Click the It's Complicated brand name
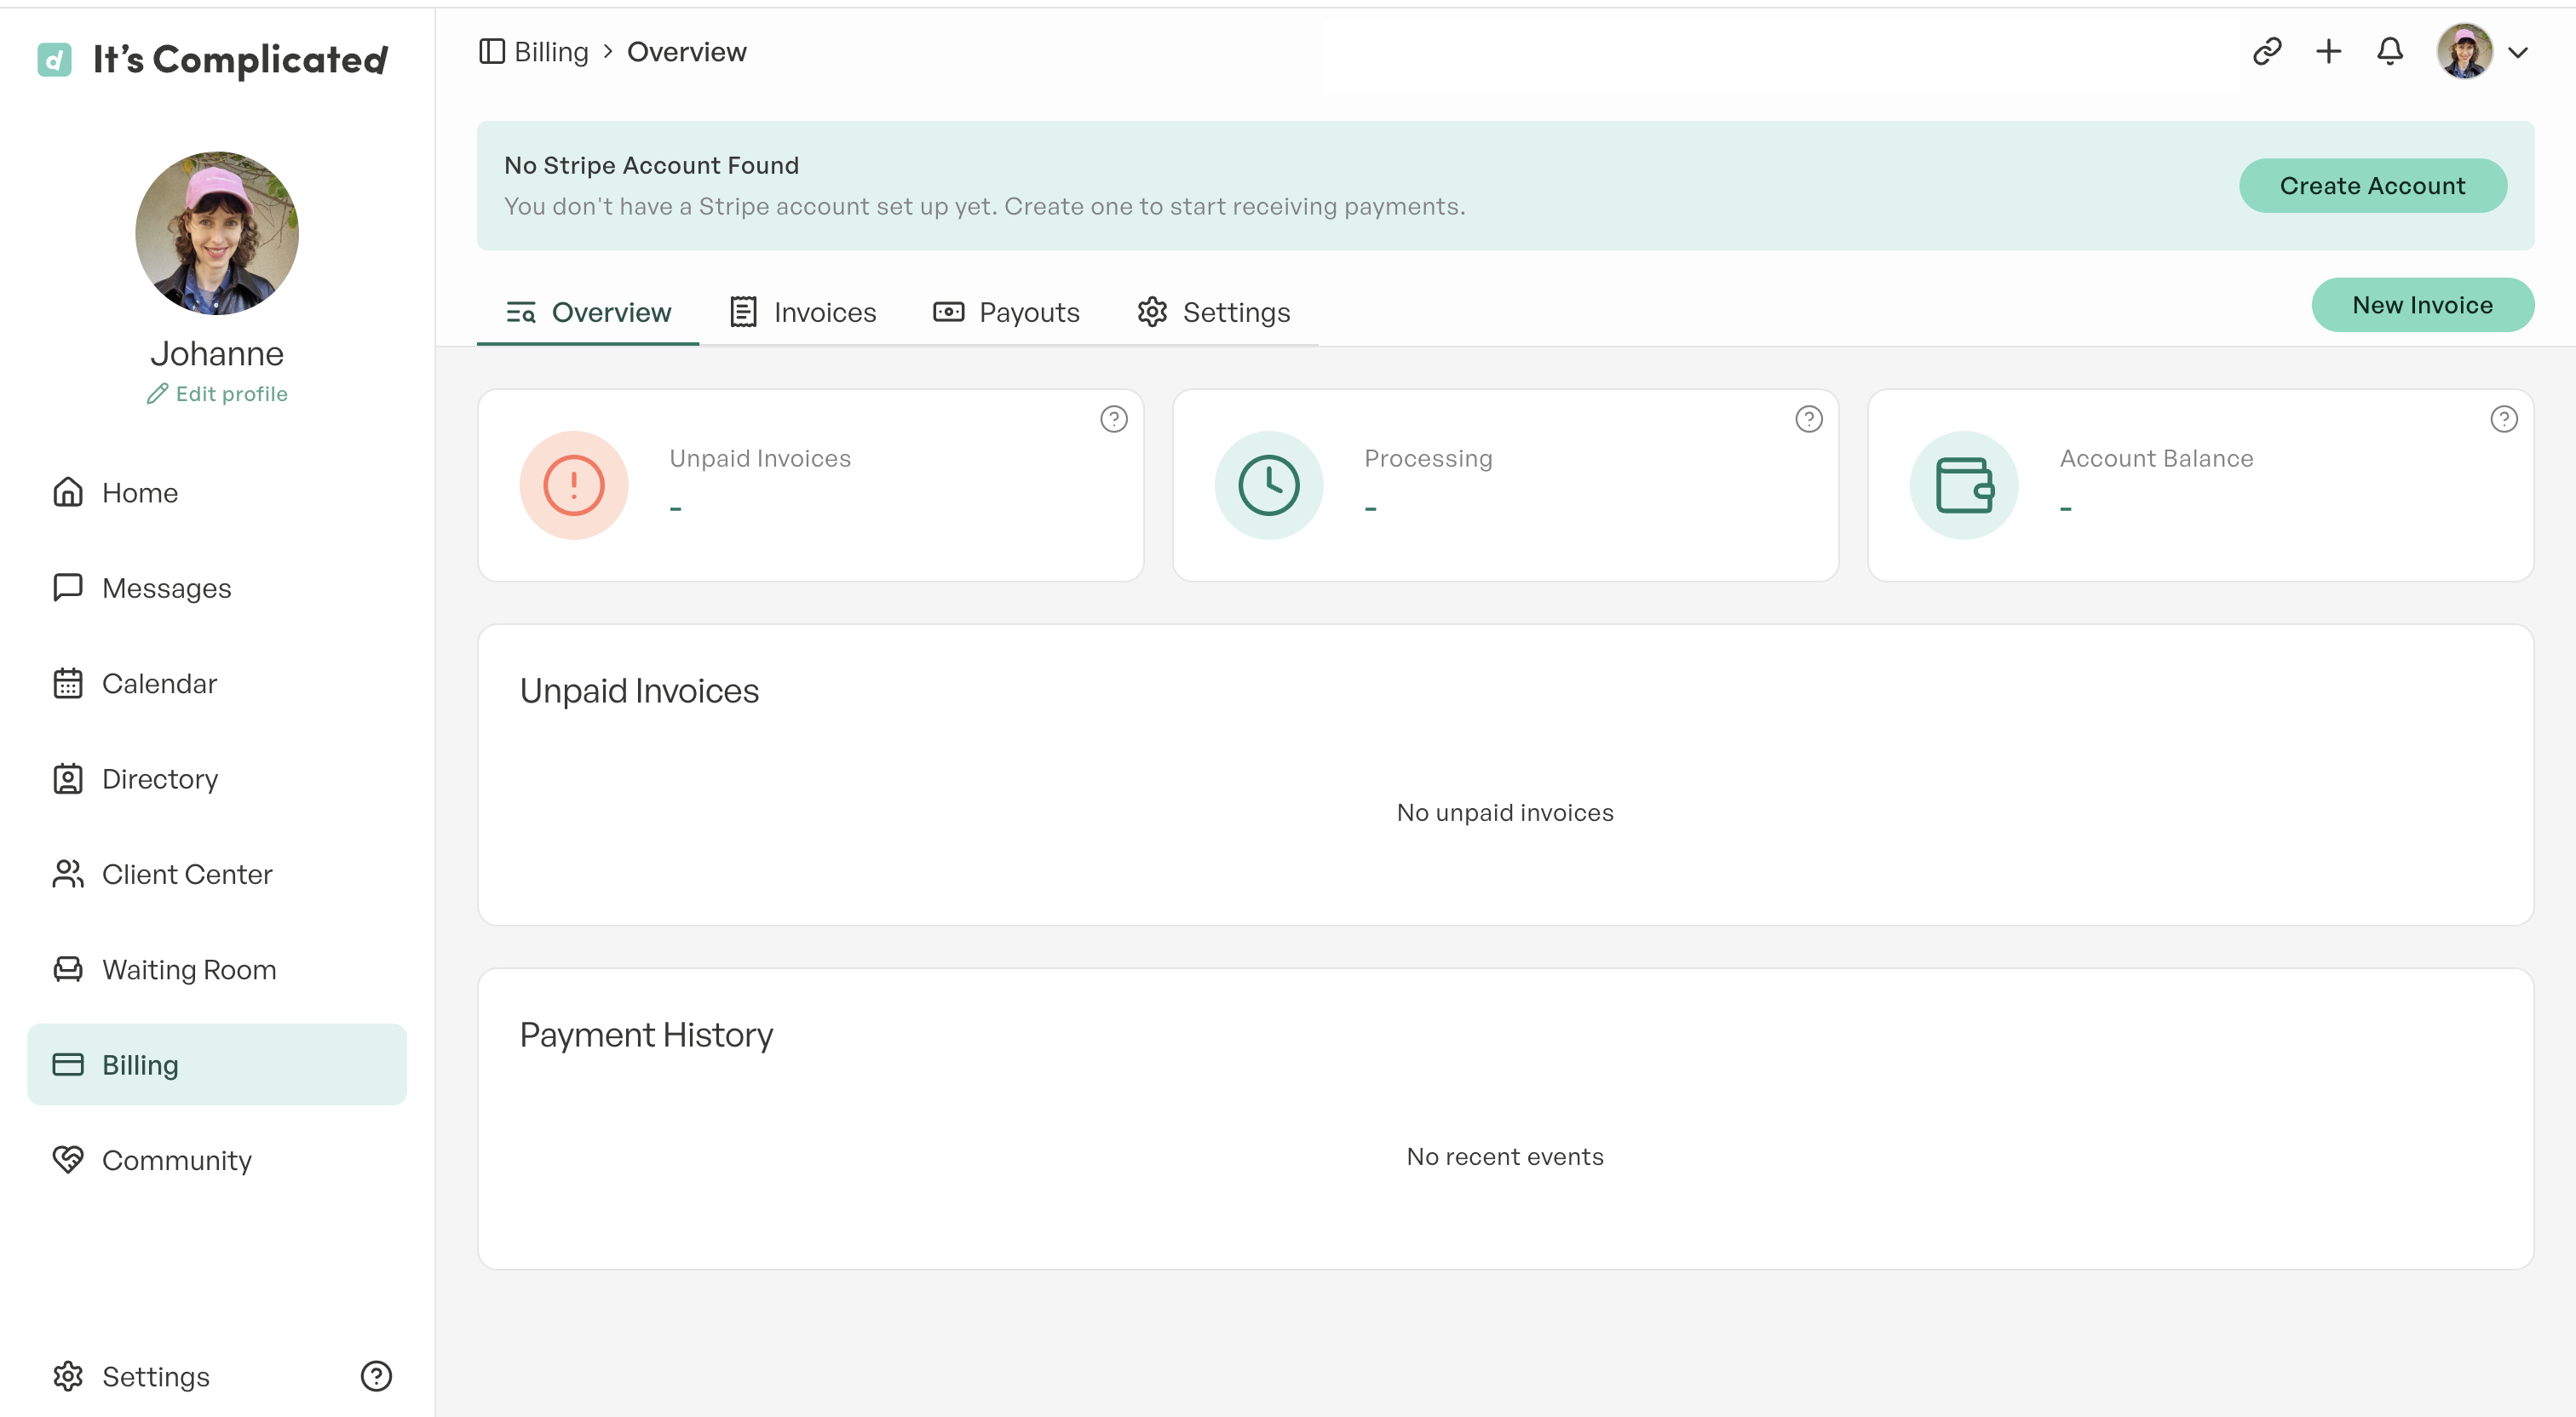Viewport: 2576px width, 1417px height. click(x=240, y=60)
